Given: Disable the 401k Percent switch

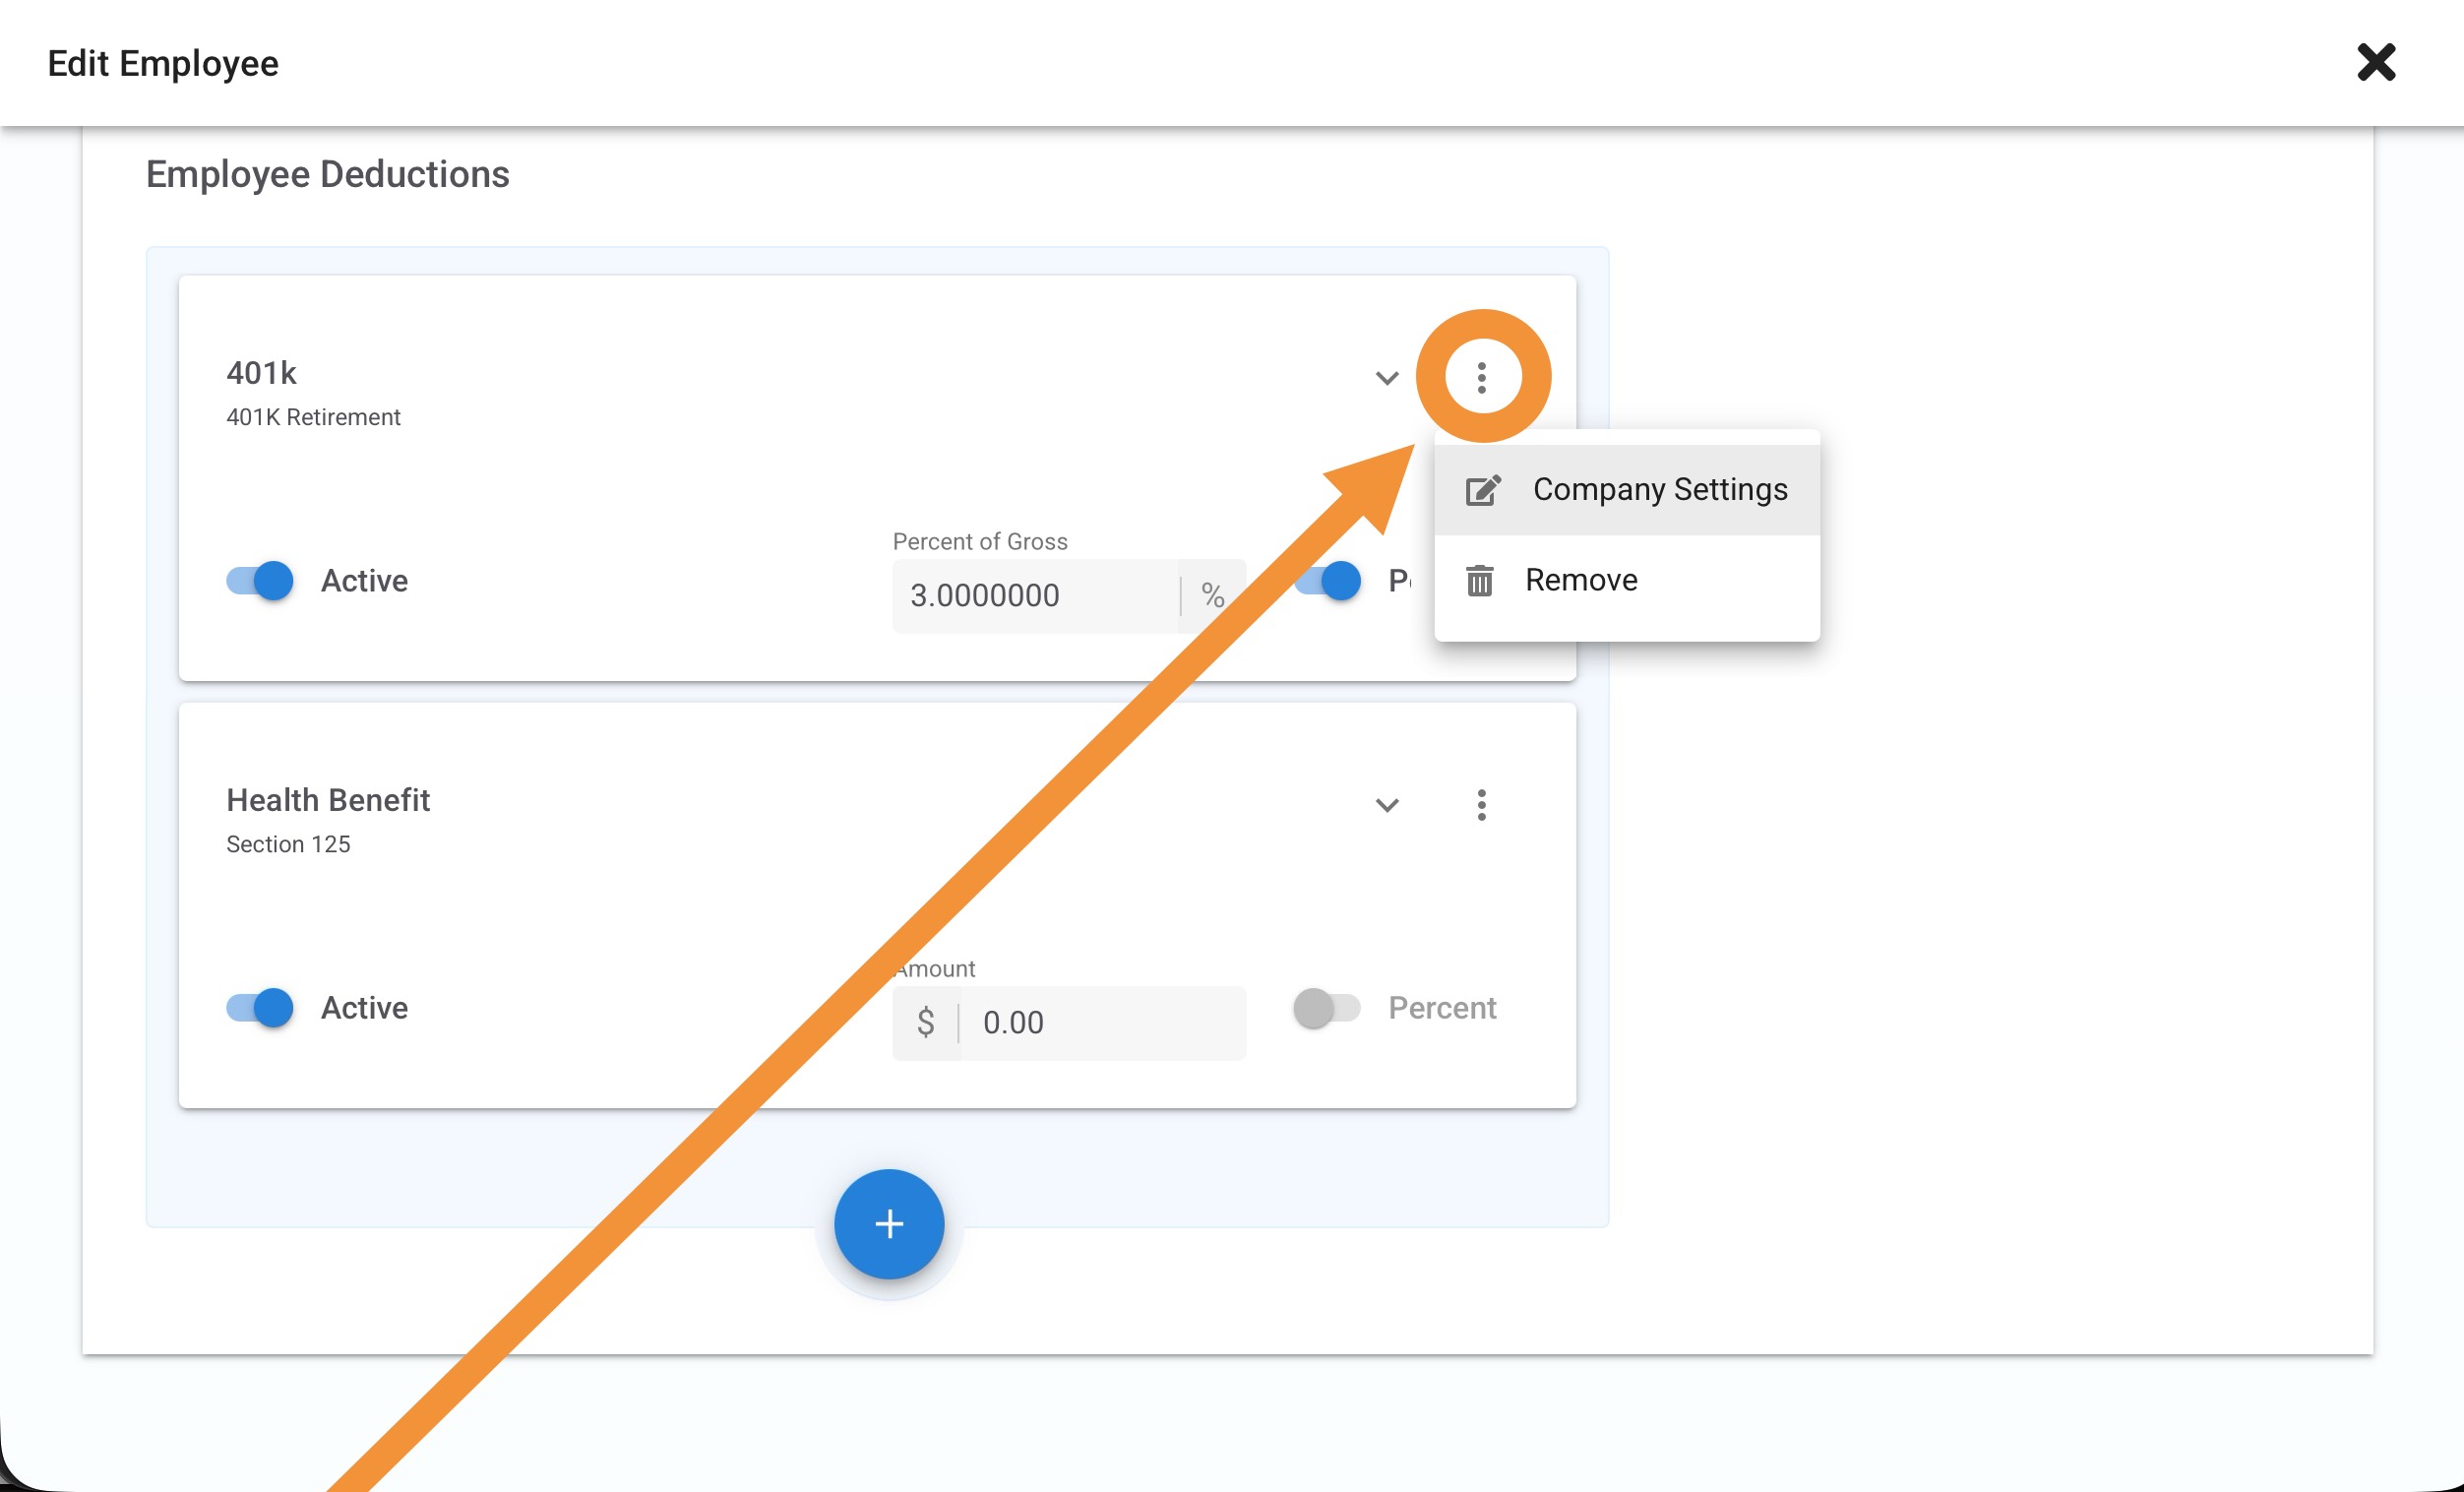Looking at the screenshot, I should 1328,580.
